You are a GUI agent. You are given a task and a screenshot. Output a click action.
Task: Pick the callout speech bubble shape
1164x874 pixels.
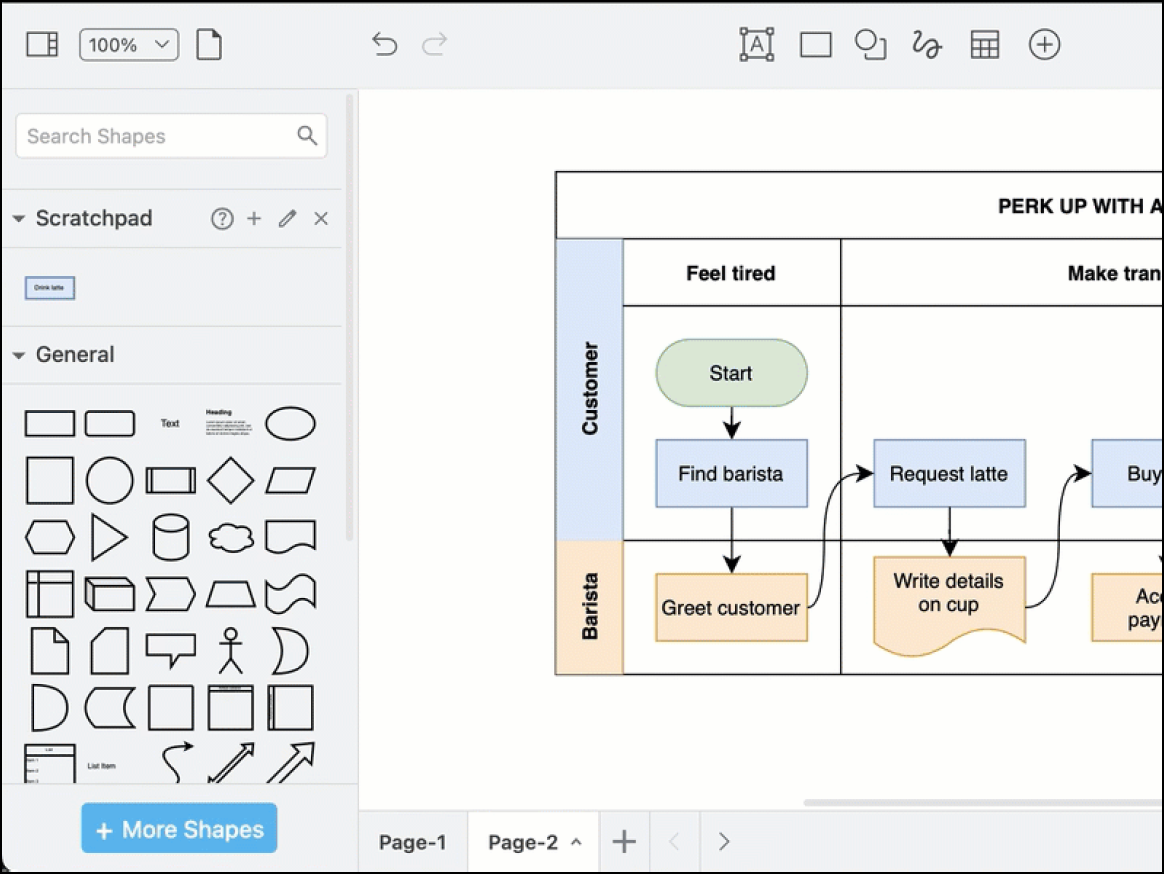pyautogui.click(x=171, y=651)
